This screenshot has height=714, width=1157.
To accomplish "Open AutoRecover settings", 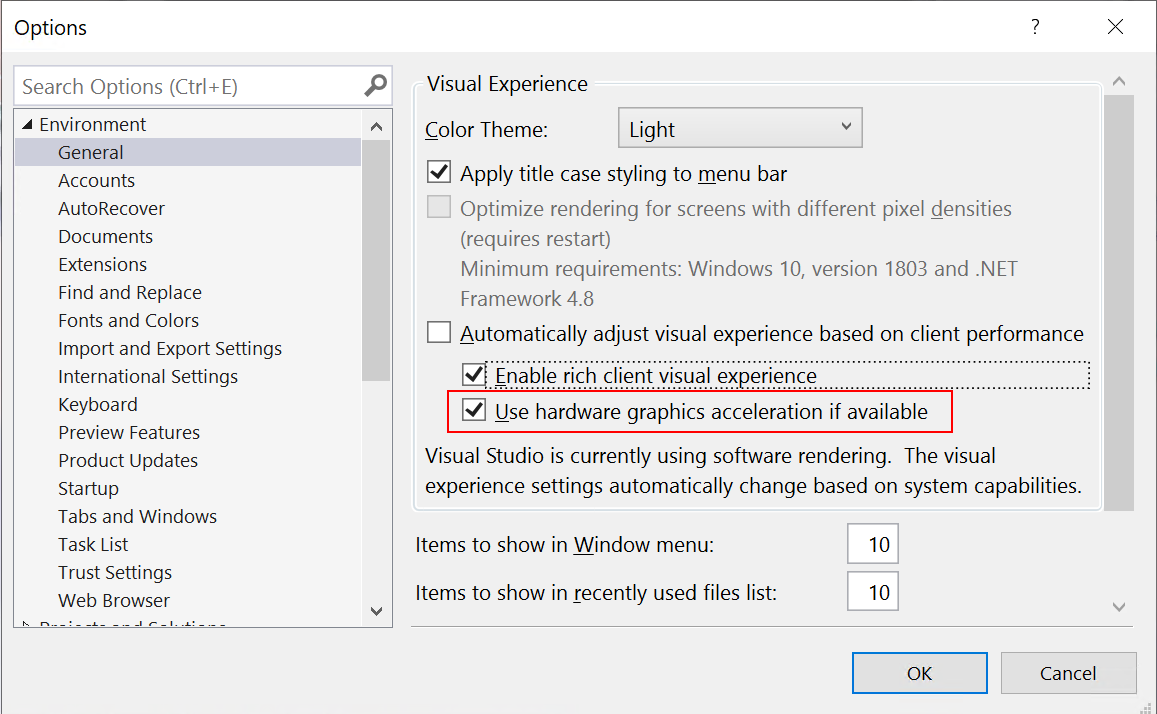I will pos(111,209).
